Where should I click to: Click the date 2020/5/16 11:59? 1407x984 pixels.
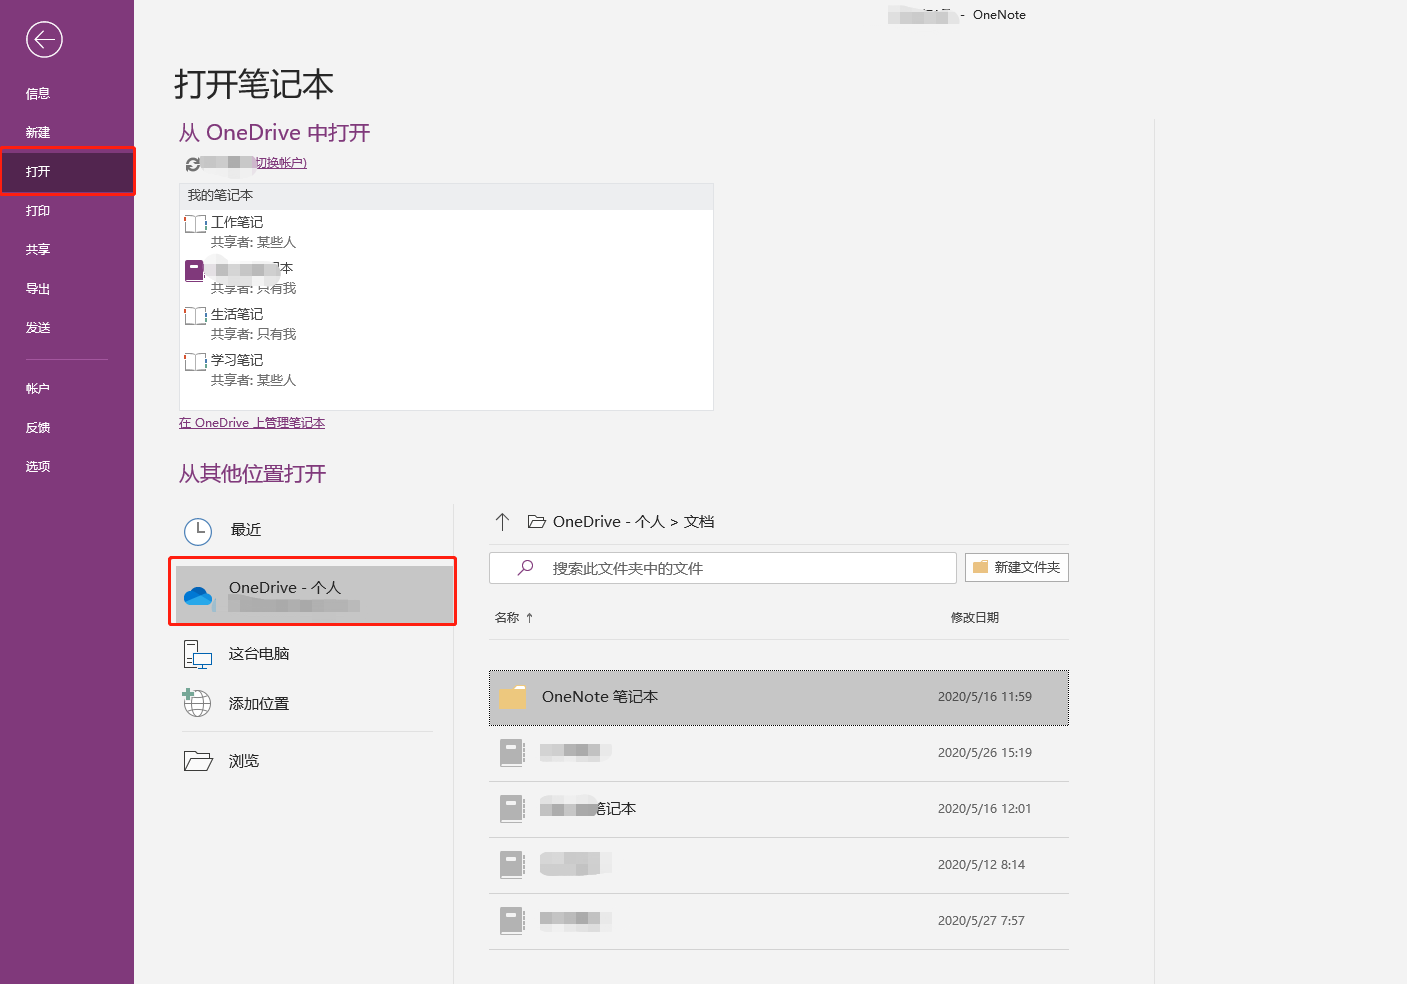(985, 697)
